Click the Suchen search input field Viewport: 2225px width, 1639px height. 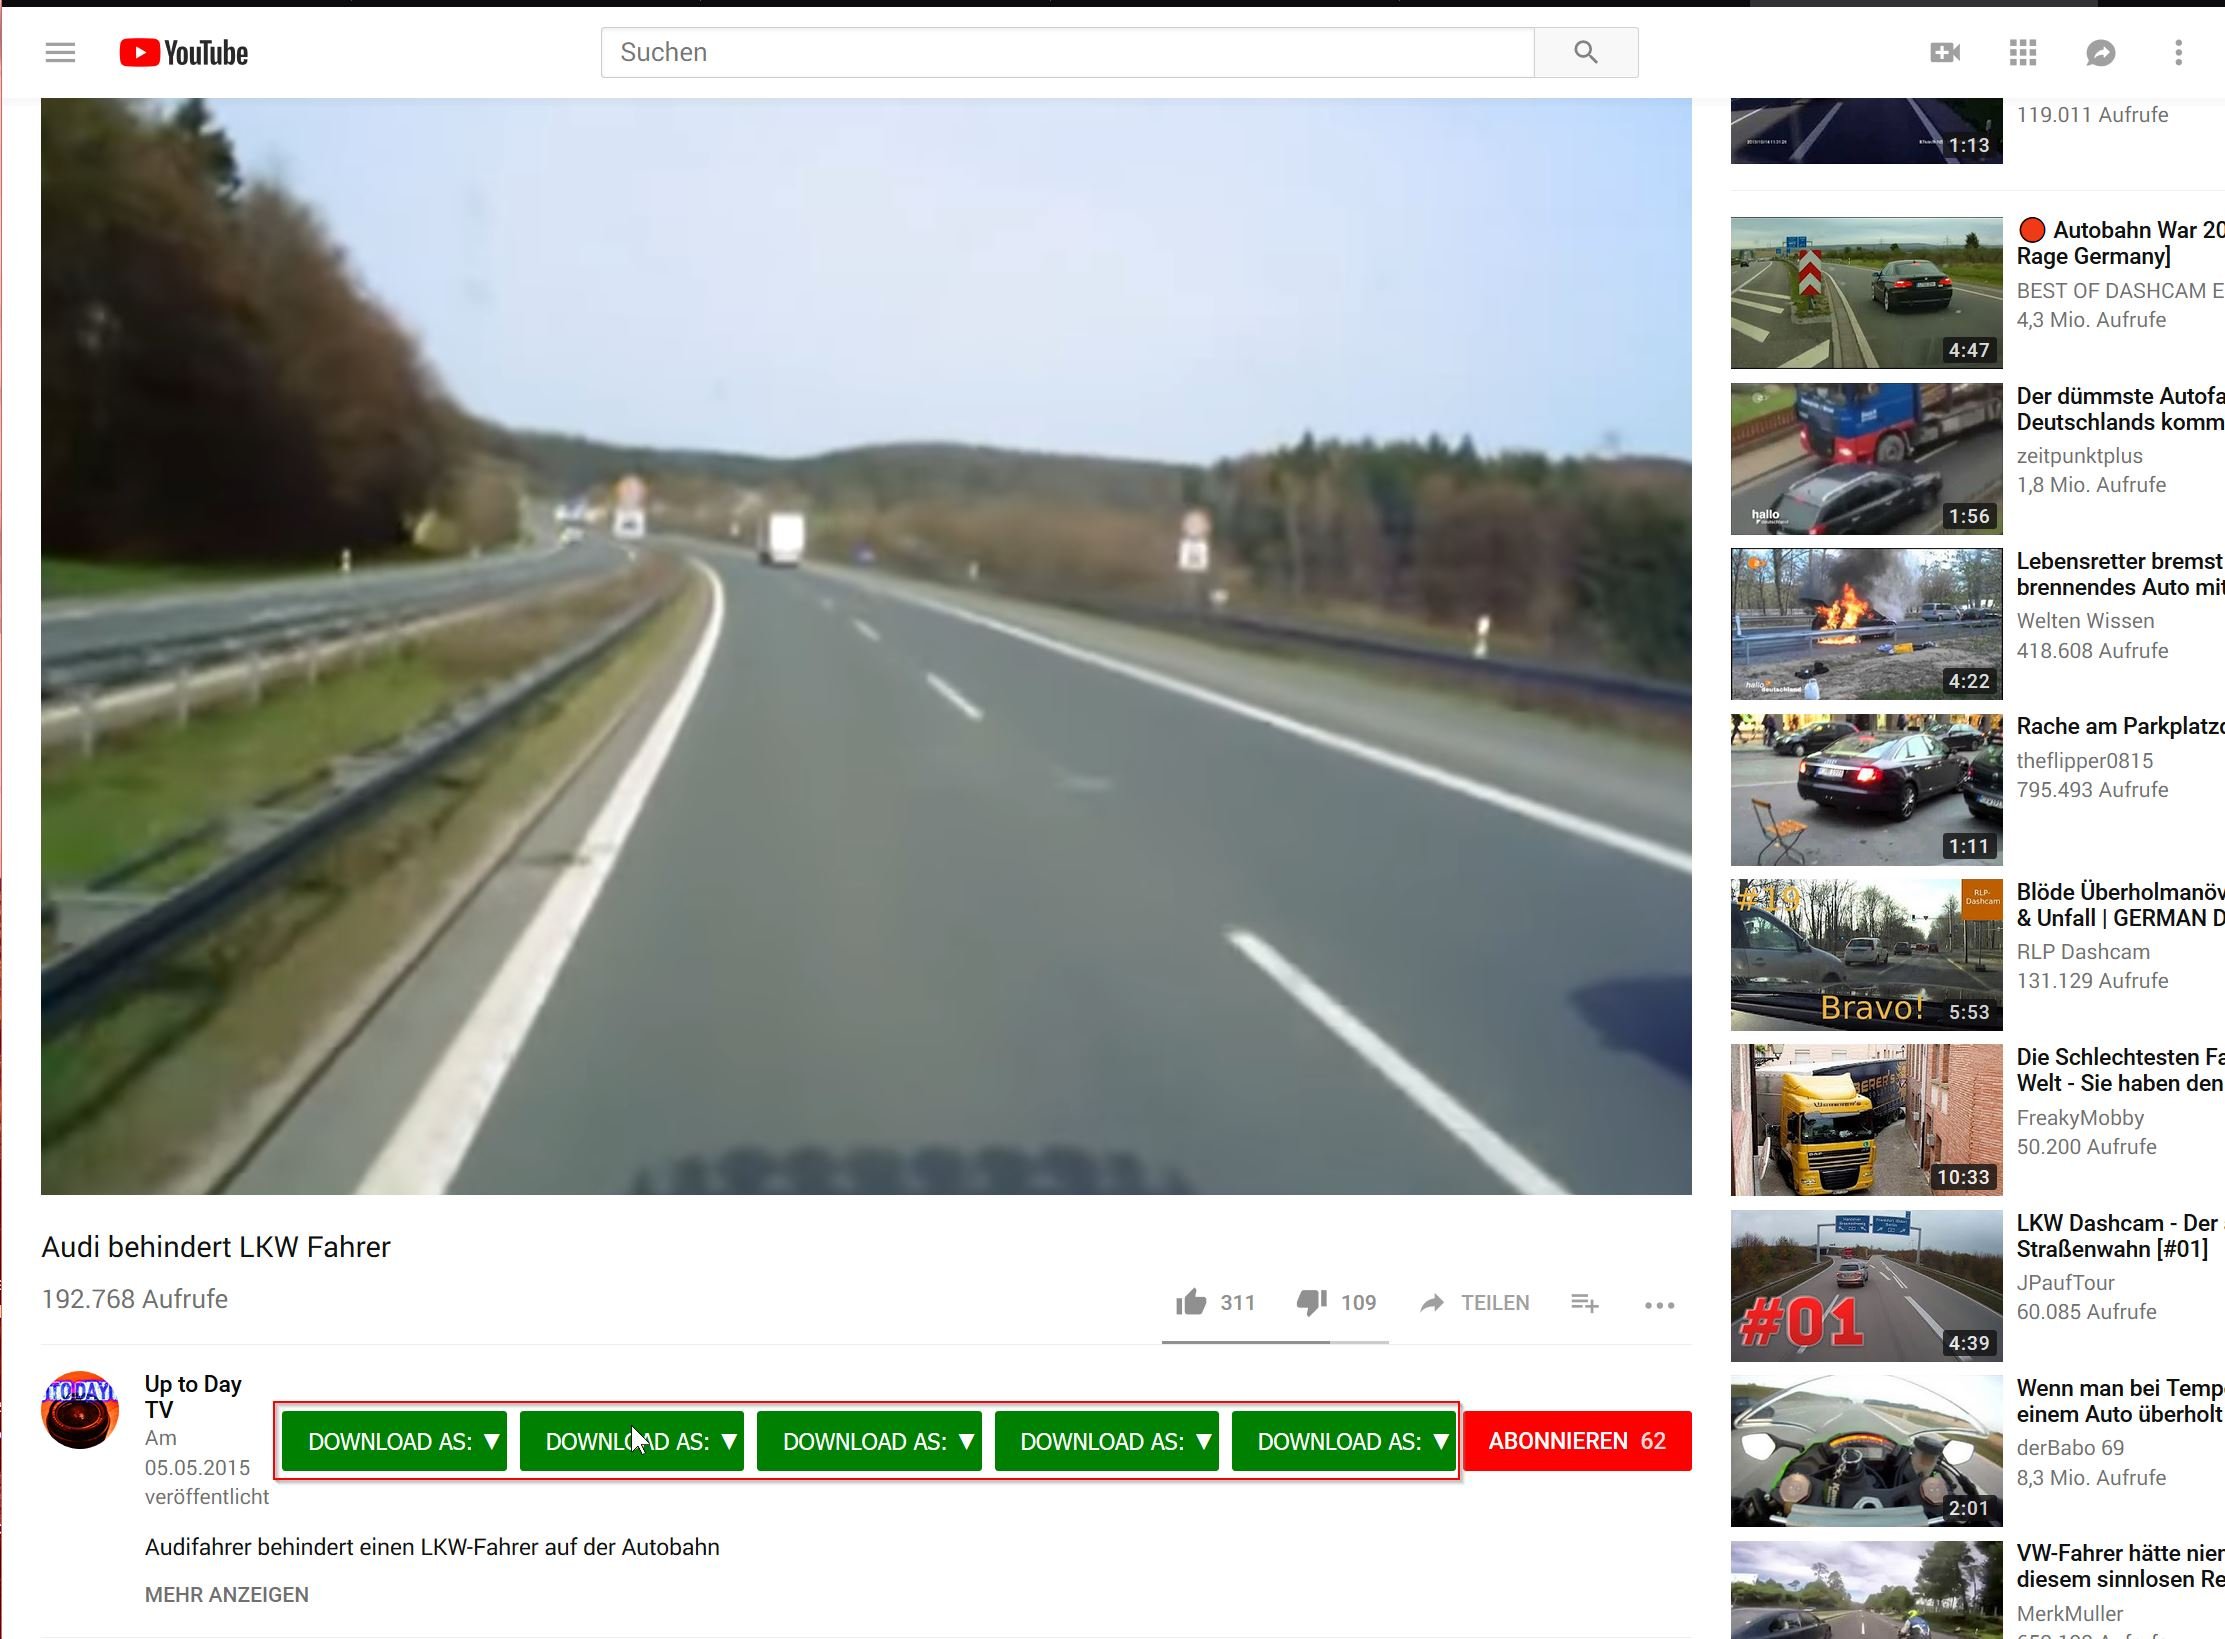click(x=1066, y=52)
